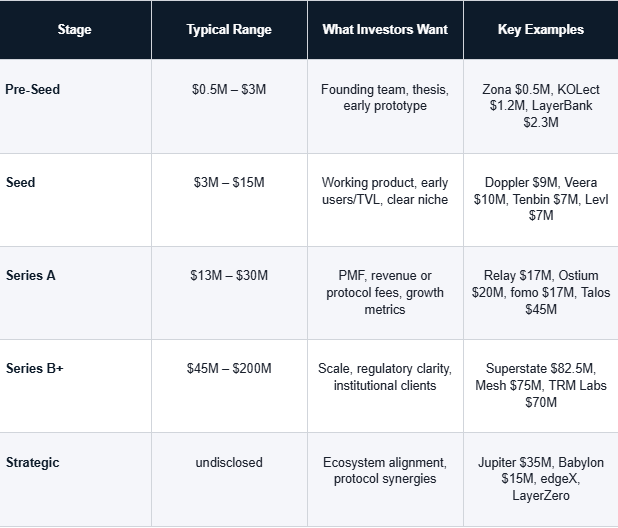Viewport: 618px width, 528px height.
Task: Select the Series A stage cell
Action: (x=75, y=293)
